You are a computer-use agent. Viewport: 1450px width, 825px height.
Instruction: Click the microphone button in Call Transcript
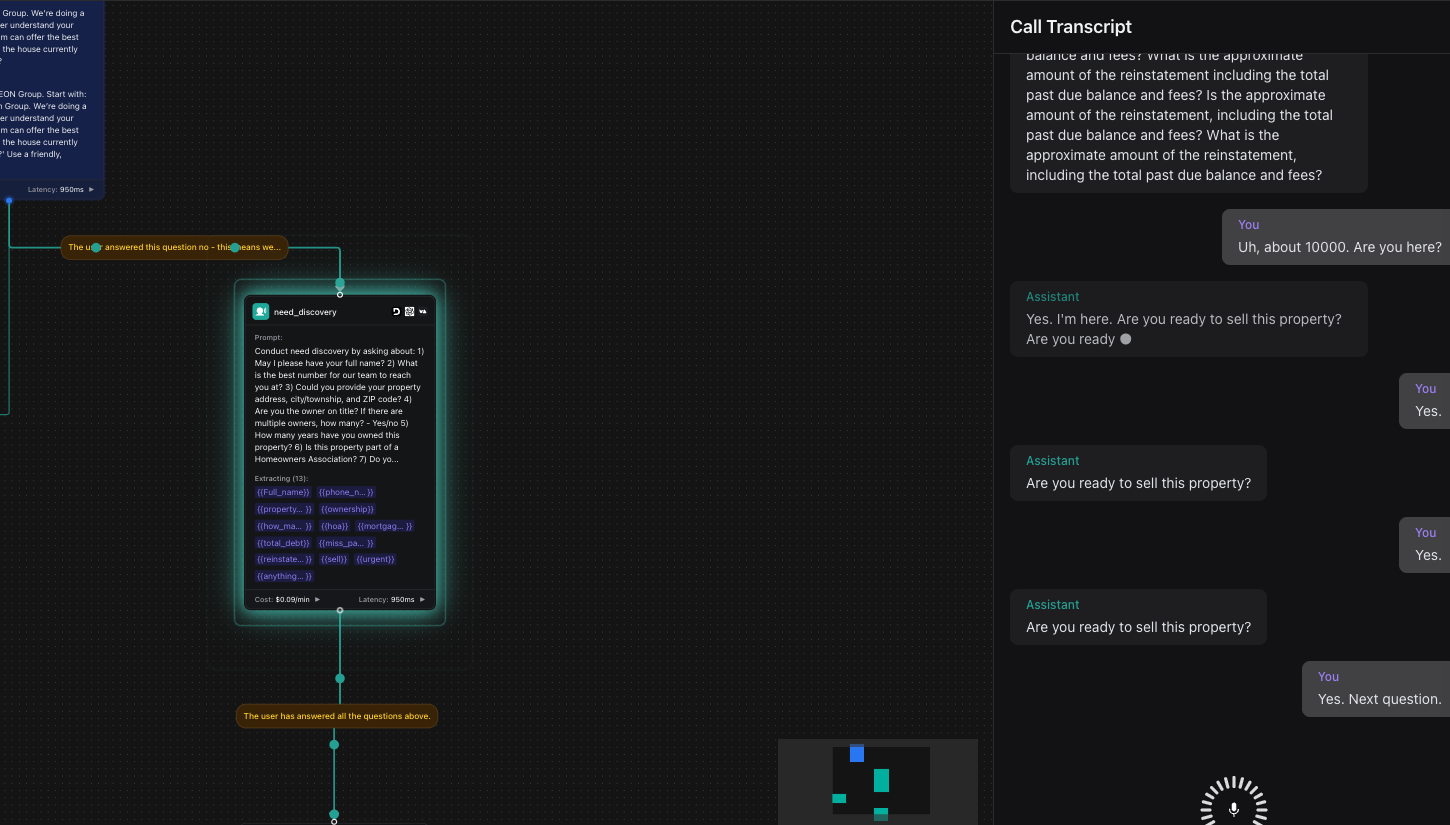(x=1234, y=808)
